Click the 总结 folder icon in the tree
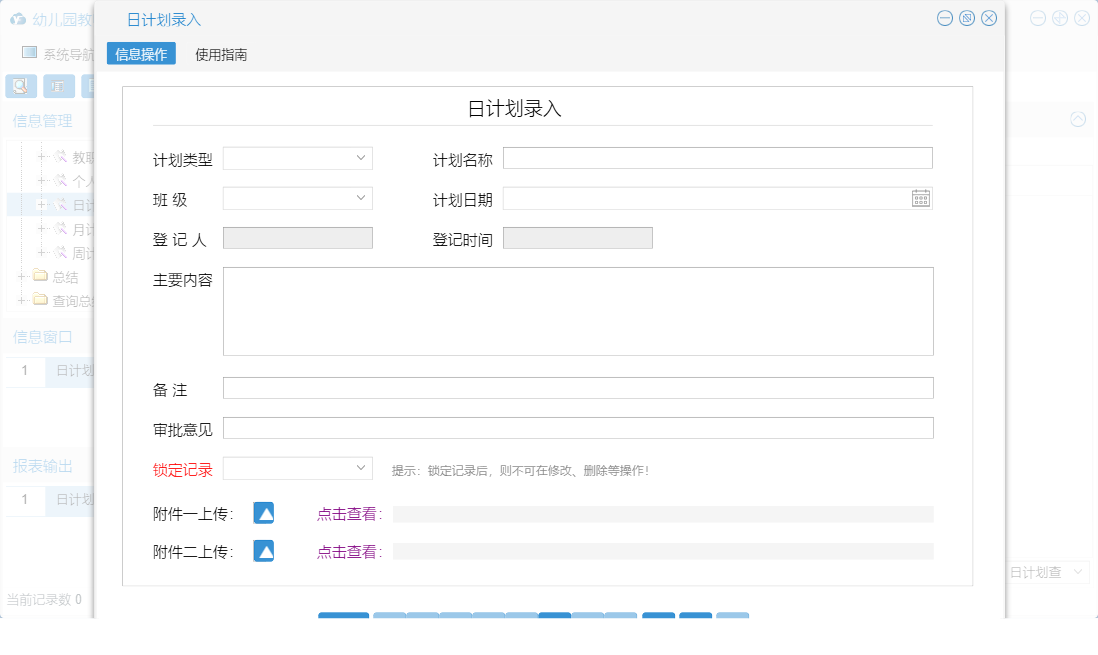 [x=39, y=276]
